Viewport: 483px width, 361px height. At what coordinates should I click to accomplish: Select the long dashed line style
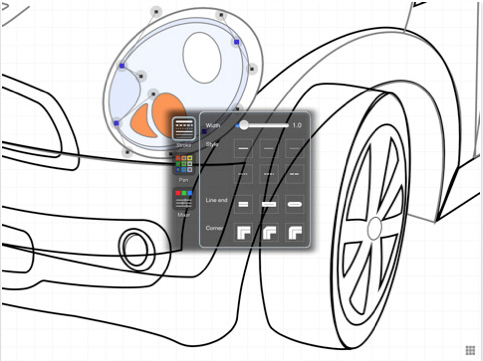pos(295,174)
